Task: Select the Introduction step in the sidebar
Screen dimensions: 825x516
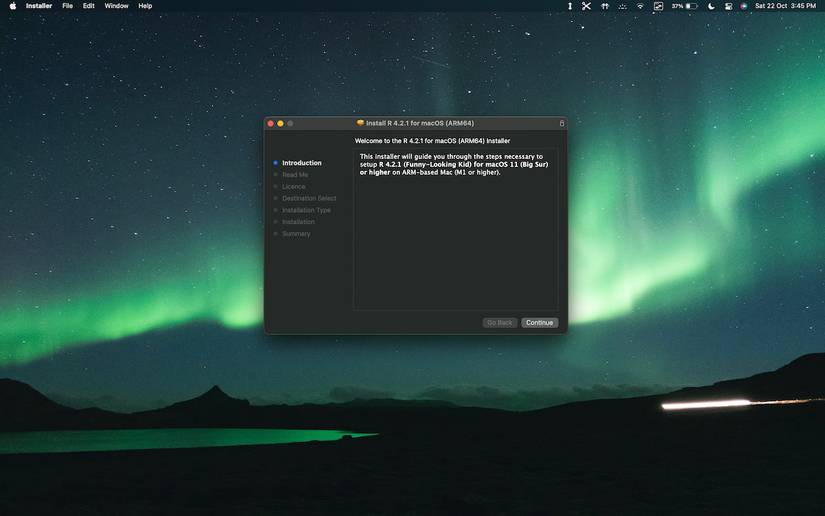Action: [301, 163]
